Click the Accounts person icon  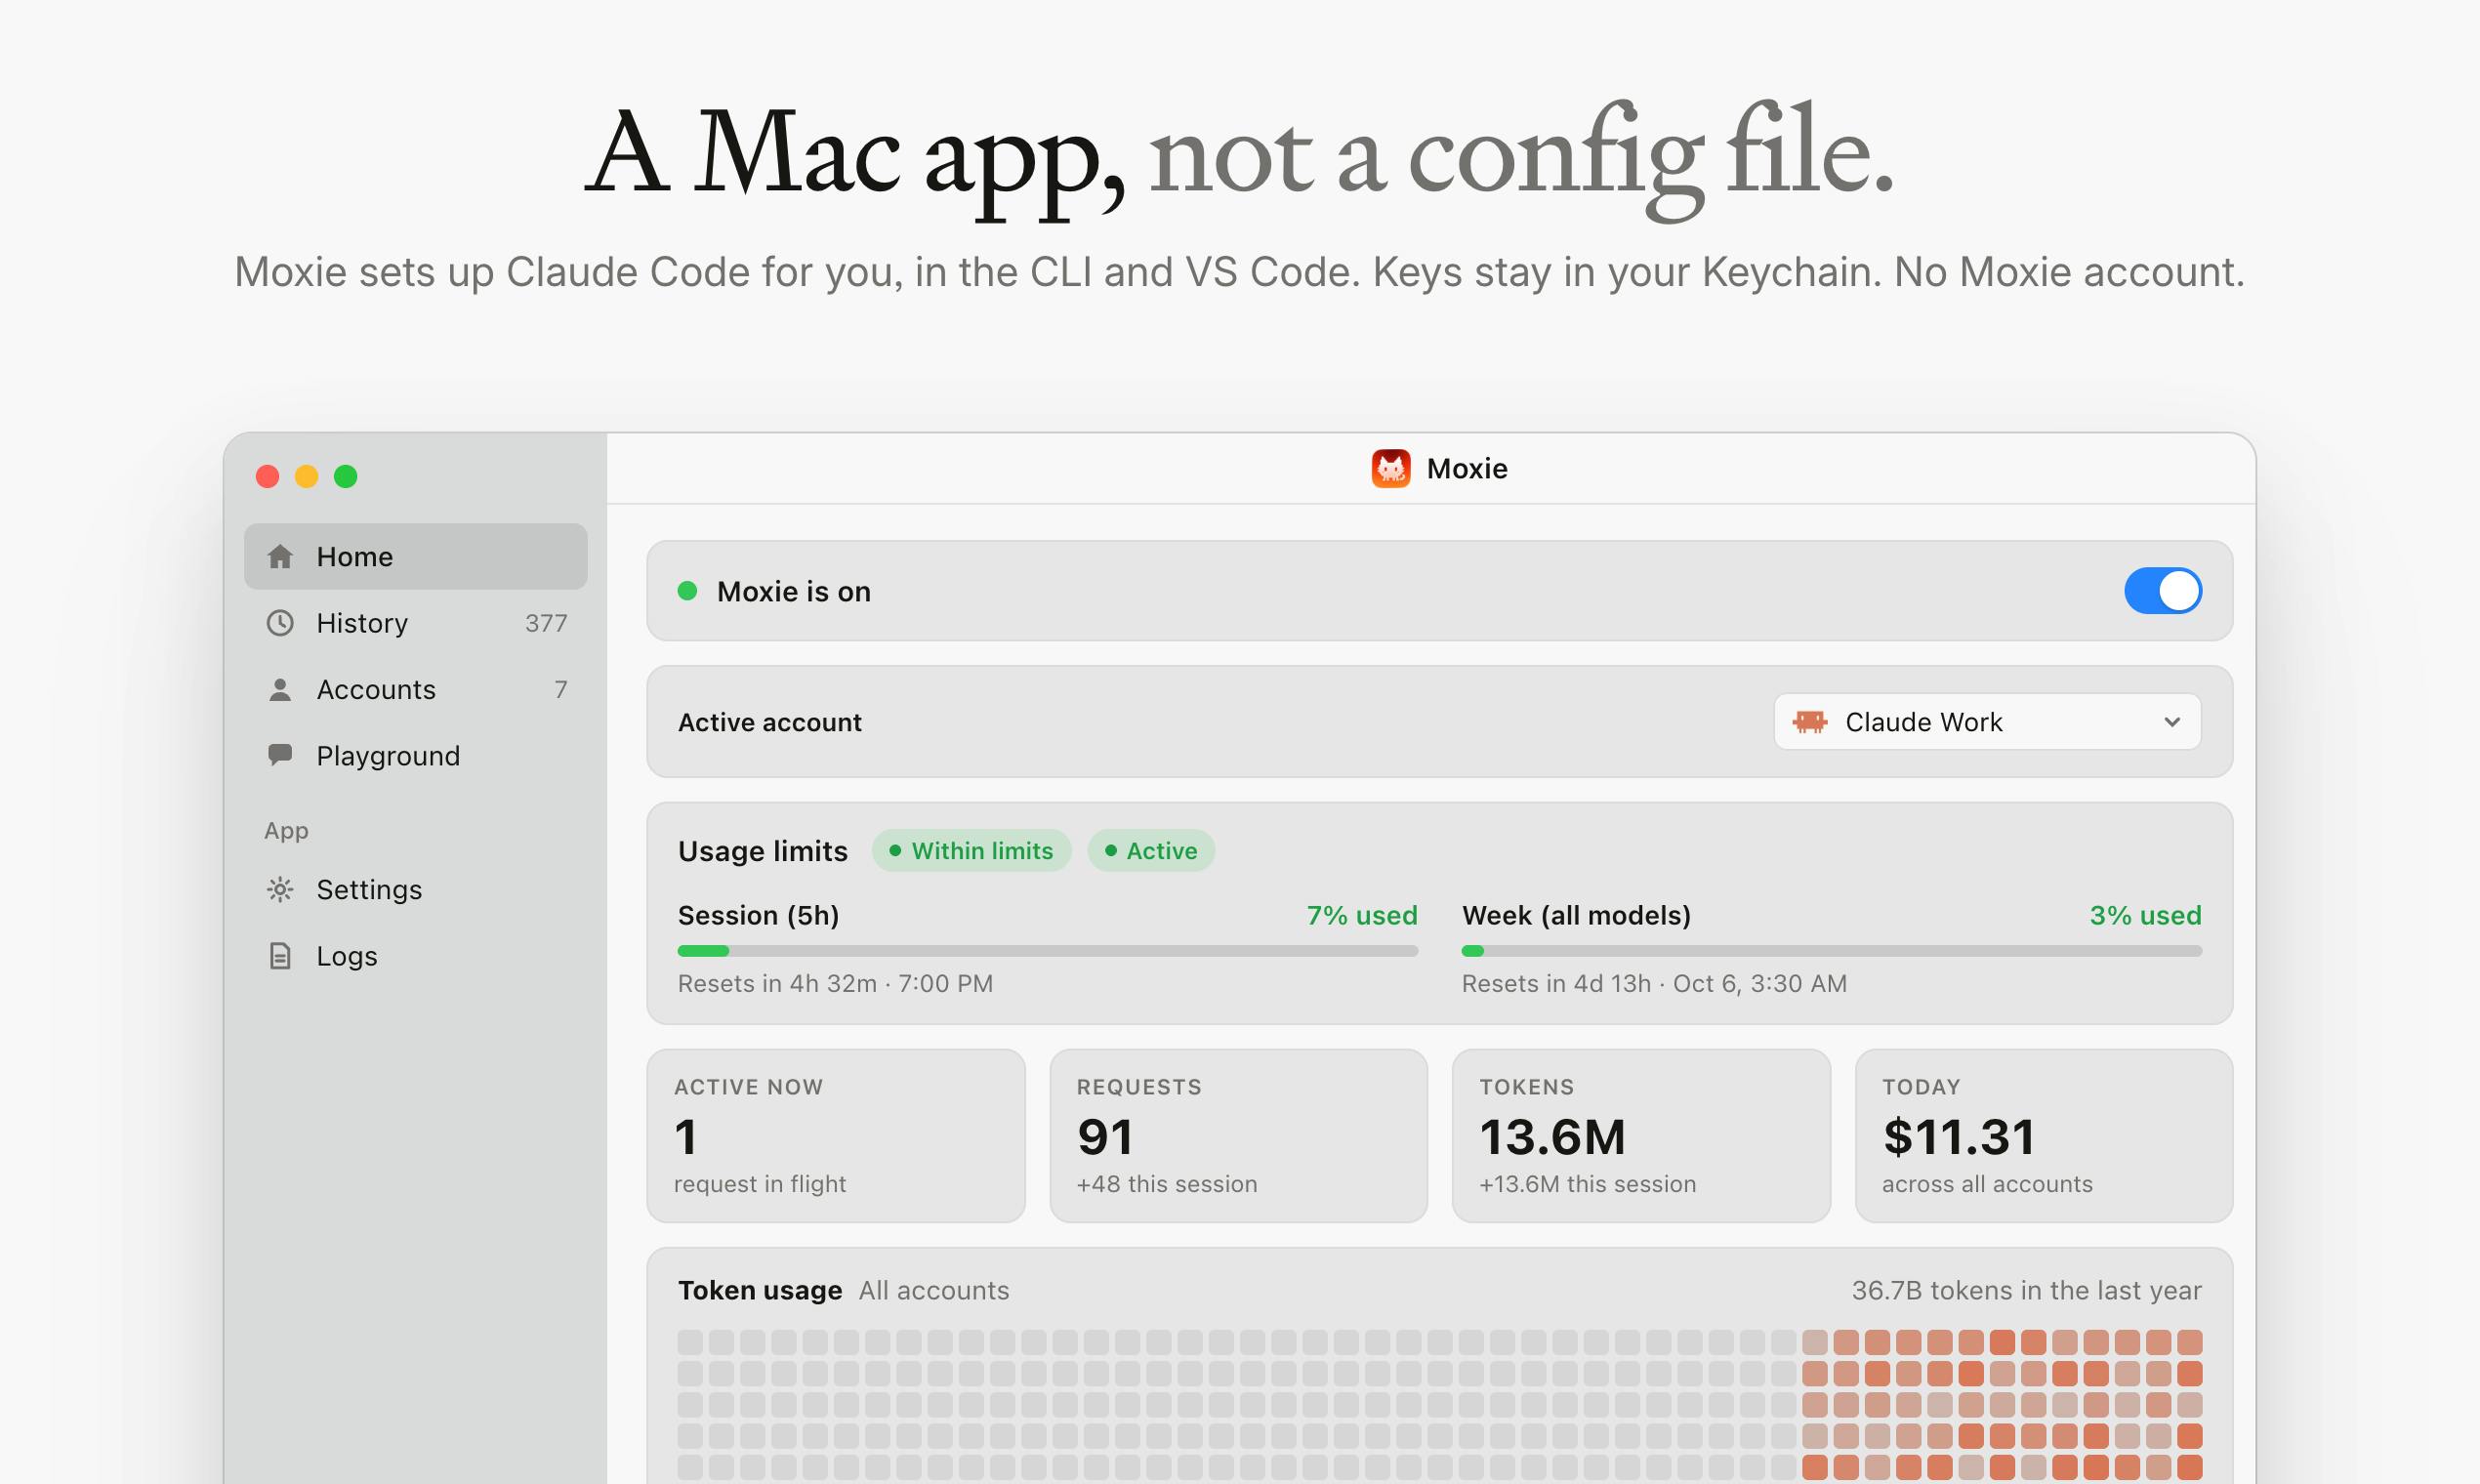[280, 690]
